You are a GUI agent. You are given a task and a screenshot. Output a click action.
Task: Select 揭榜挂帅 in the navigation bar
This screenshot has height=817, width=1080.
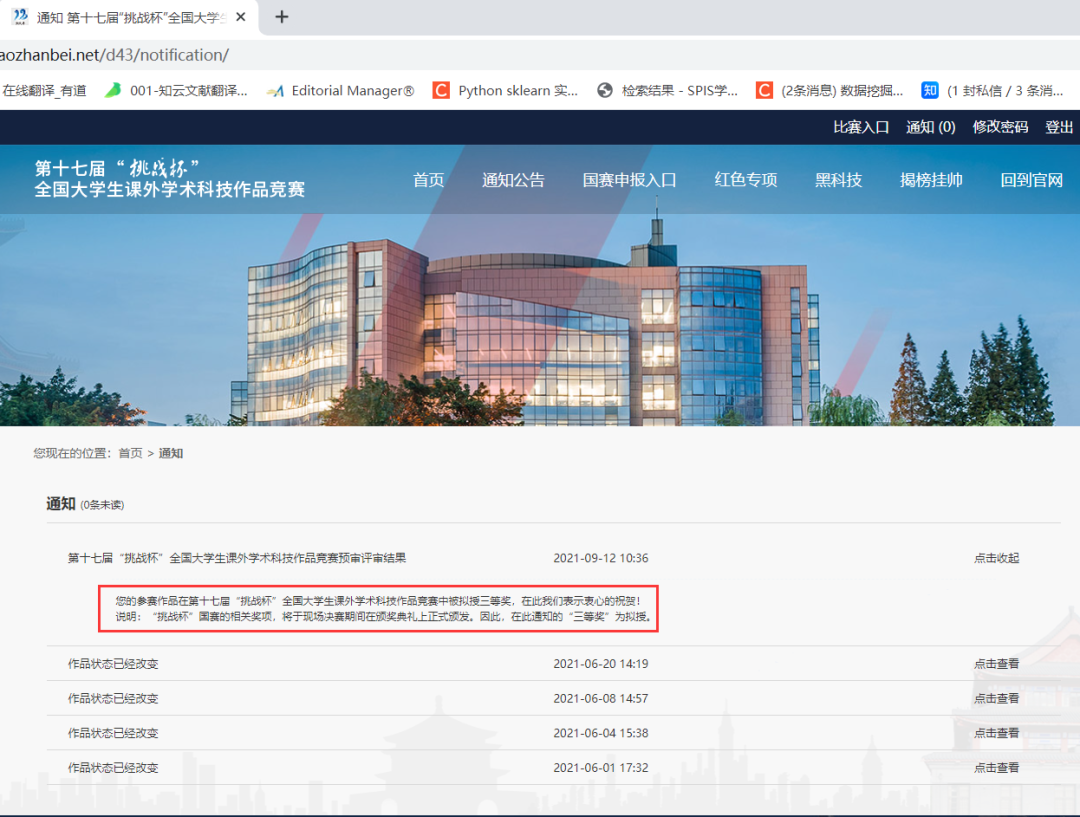point(931,180)
